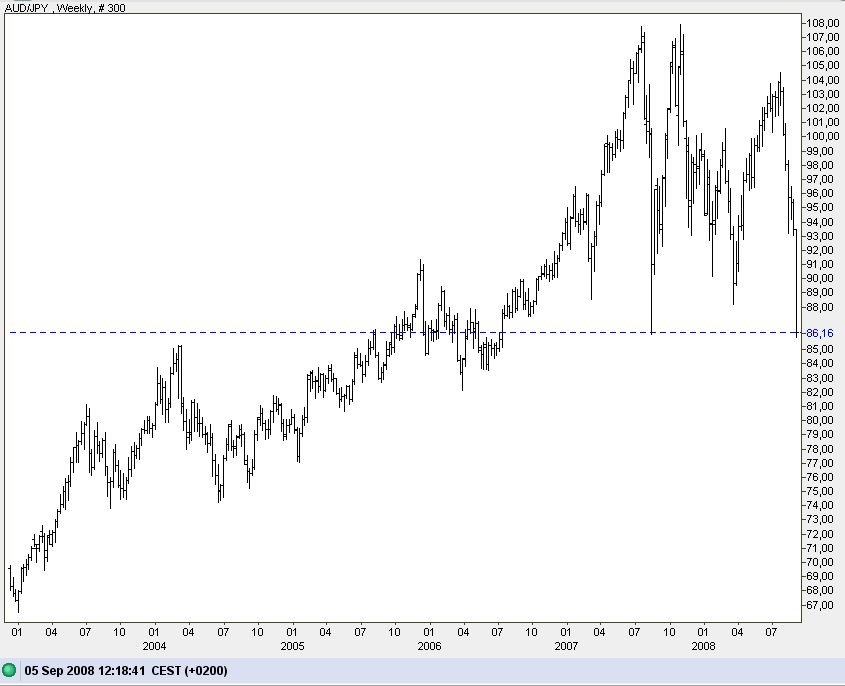
Task: Click the 95,00 price axis label
Action: tap(820, 207)
